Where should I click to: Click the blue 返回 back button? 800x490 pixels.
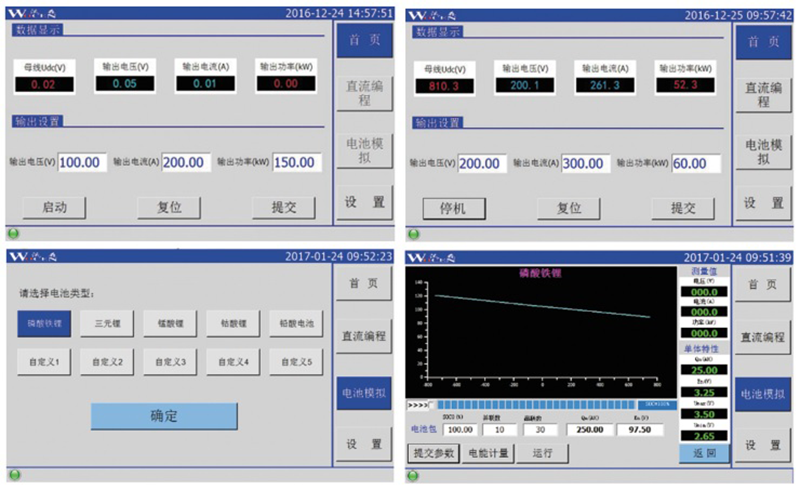click(x=704, y=453)
